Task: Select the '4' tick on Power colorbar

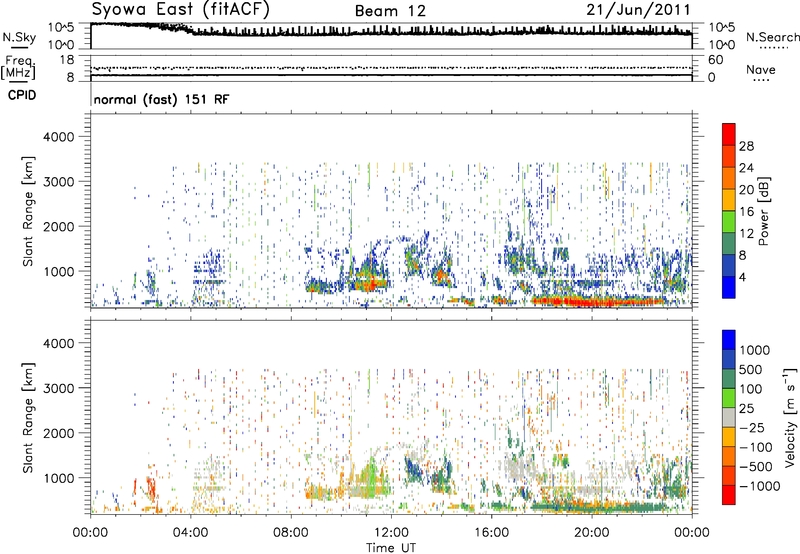Action: click(x=742, y=277)
